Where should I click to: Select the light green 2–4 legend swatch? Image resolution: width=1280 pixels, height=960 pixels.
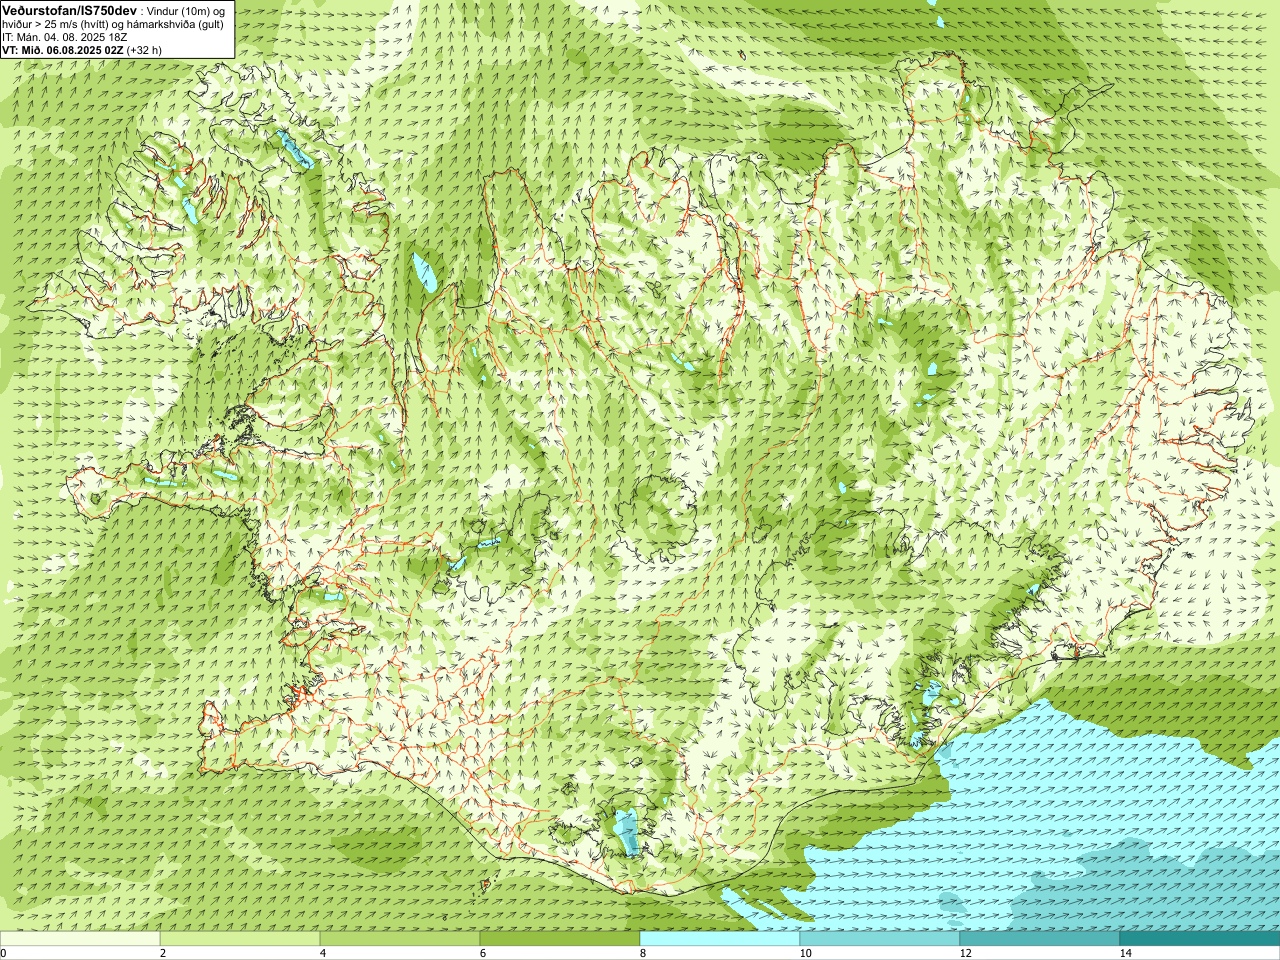[x=240, y=939]
